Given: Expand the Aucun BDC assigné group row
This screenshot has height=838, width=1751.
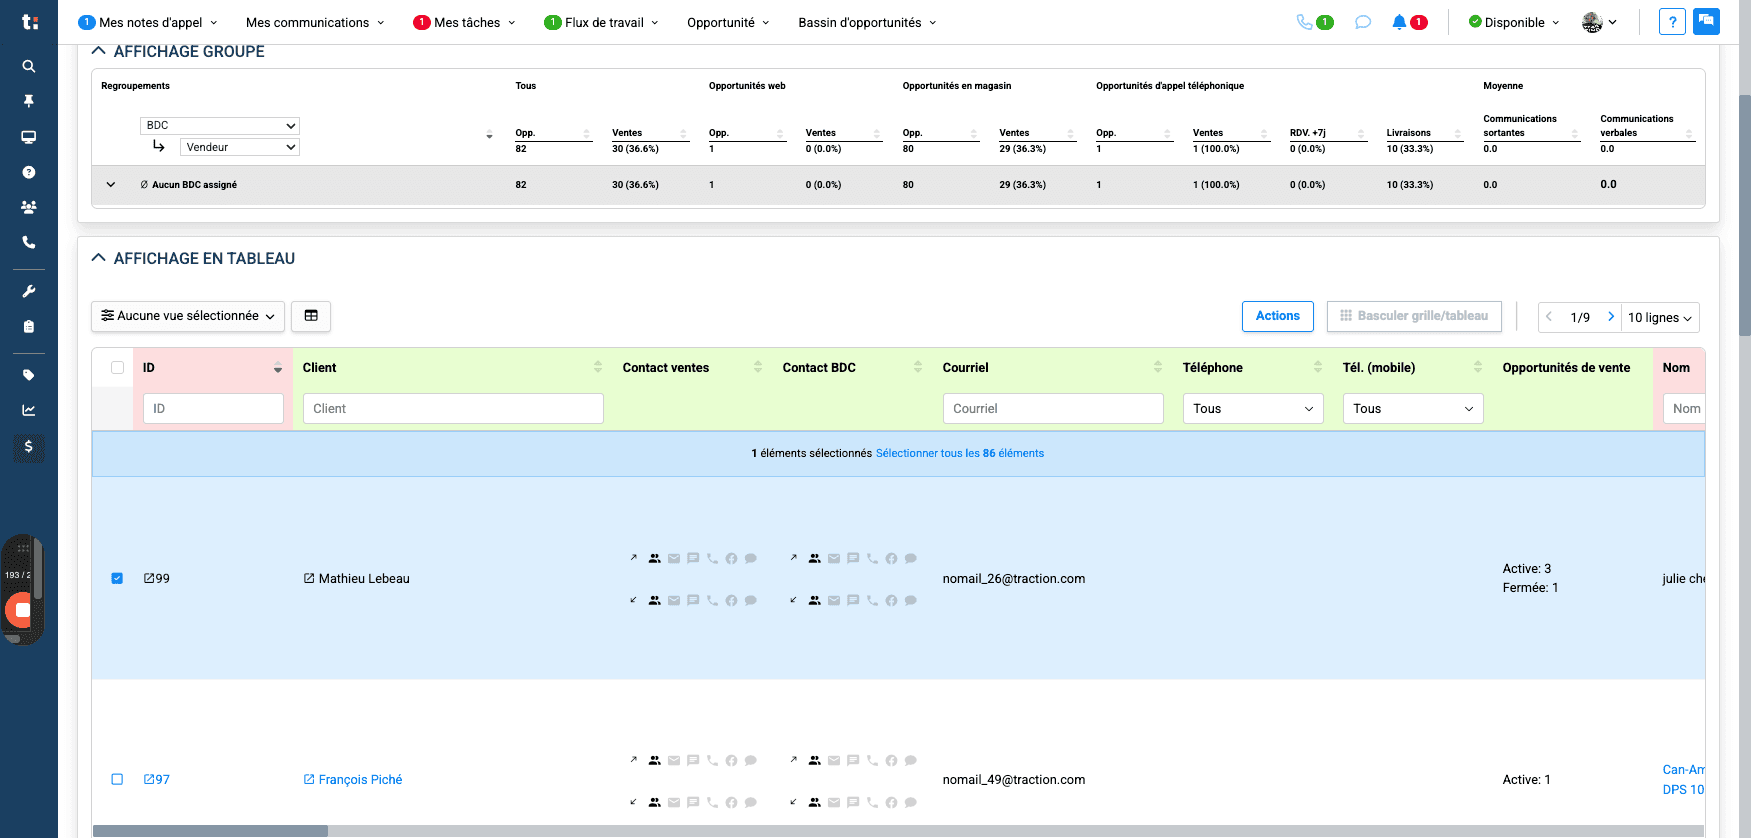Looking at the screenshot, I should (x=111, y=185).
